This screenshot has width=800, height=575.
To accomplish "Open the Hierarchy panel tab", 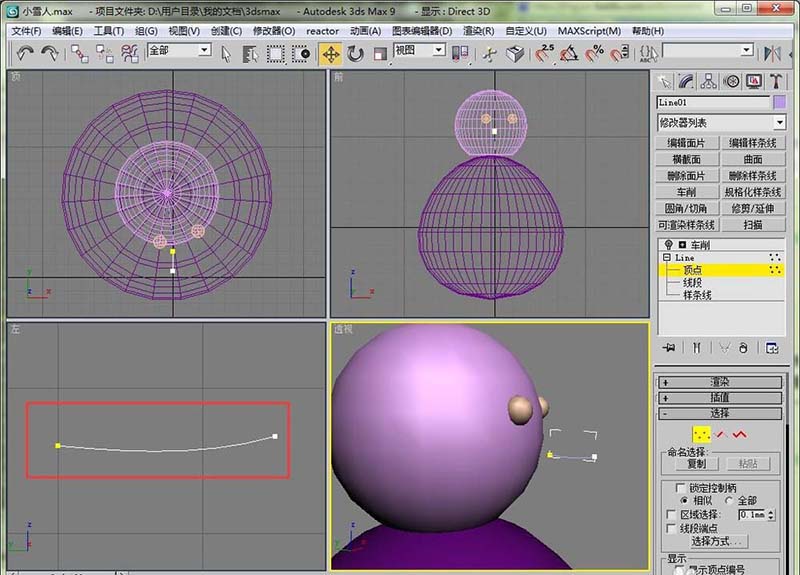I will (x=709, y=81).
